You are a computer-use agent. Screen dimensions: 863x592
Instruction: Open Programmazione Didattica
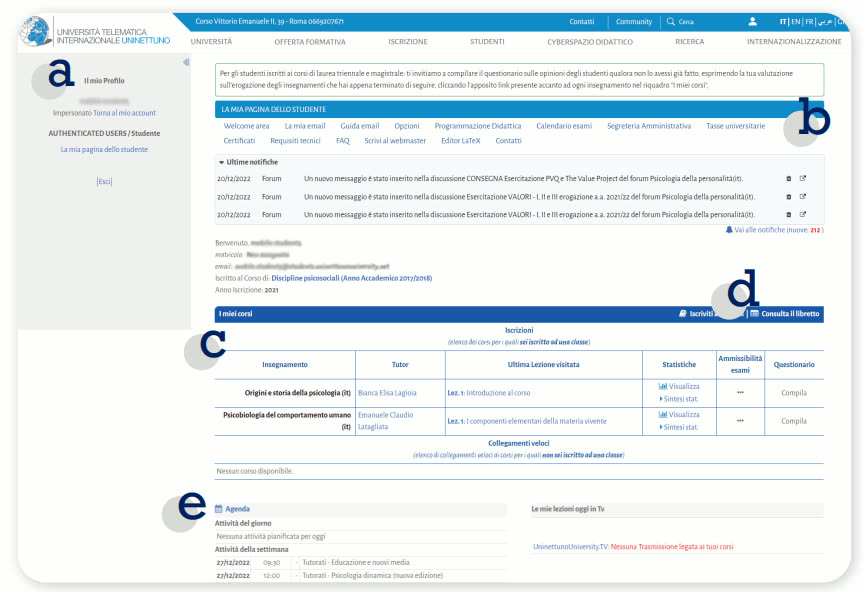[x=478, y=126]
